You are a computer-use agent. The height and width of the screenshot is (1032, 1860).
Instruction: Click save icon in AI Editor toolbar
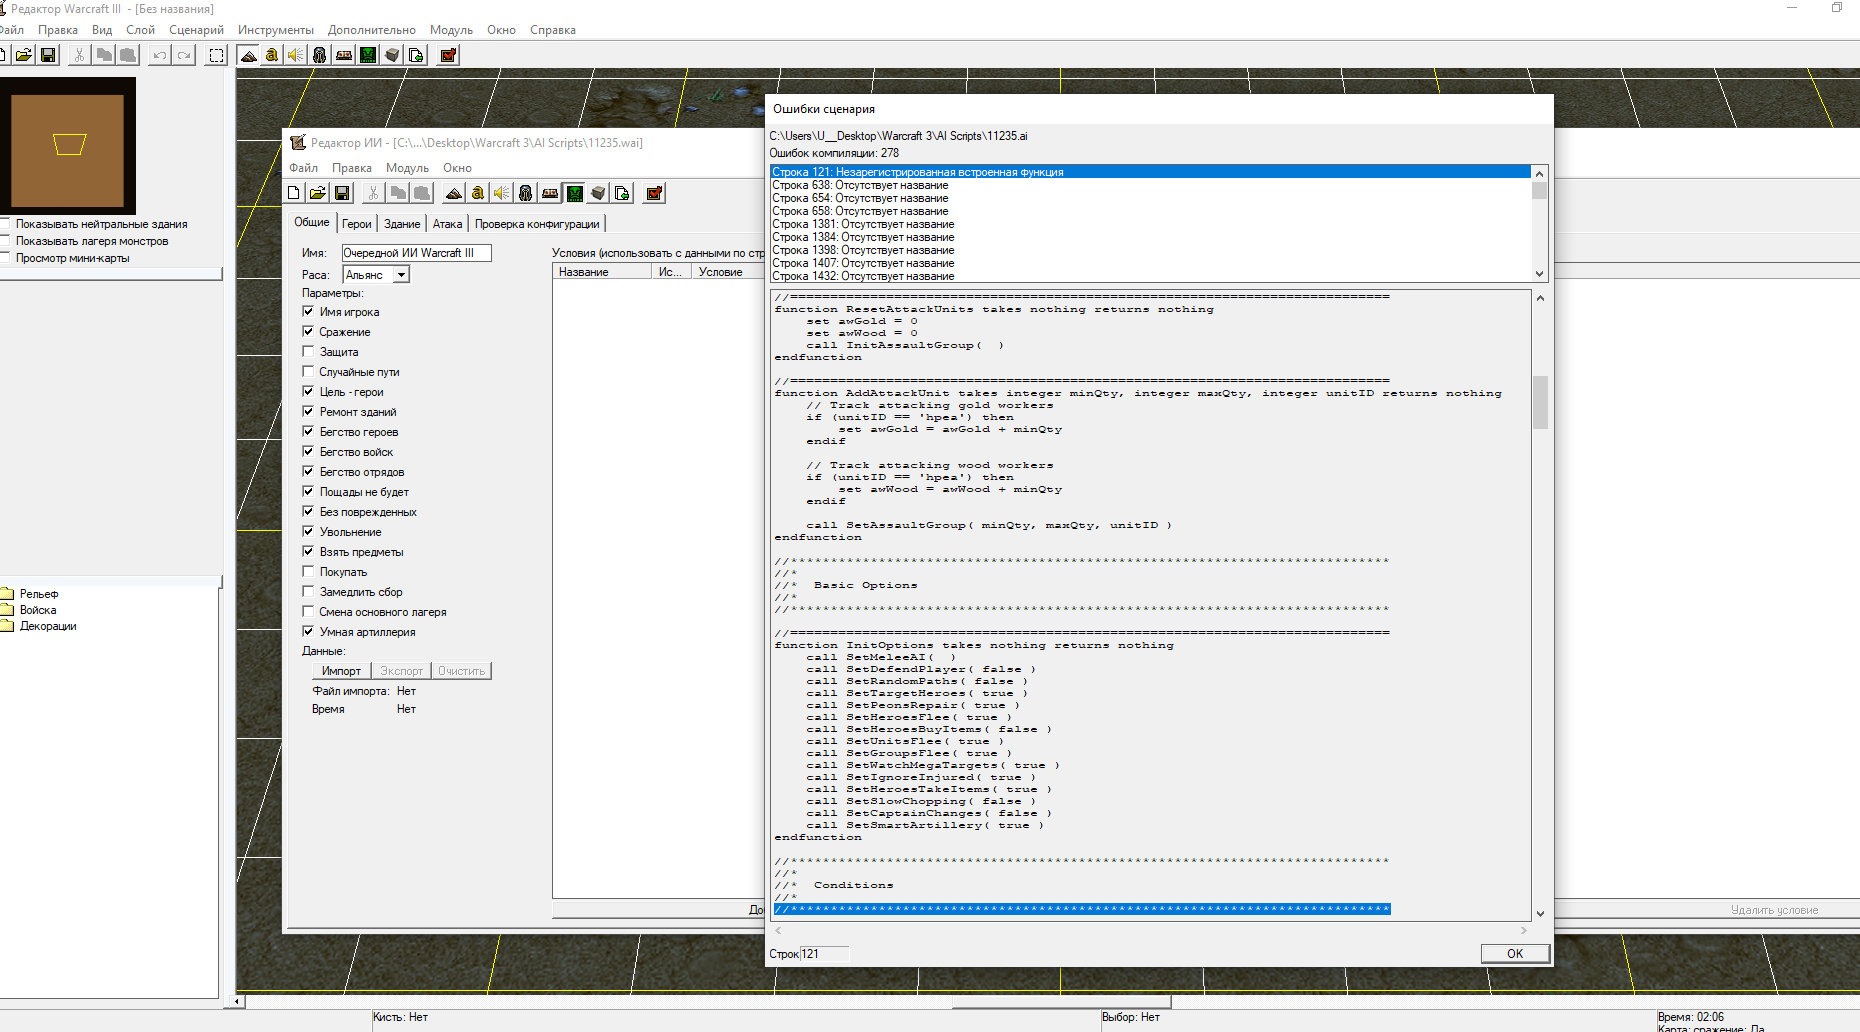[342, 193]
